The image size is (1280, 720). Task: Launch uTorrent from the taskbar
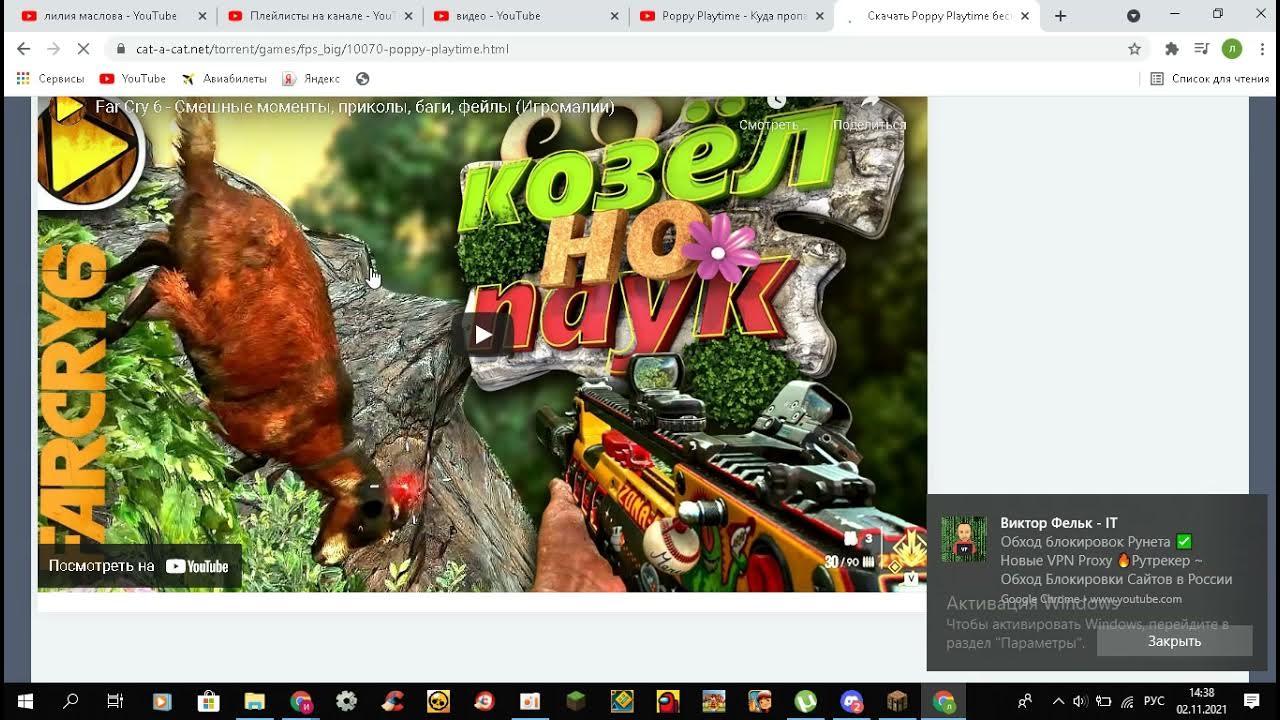point(805,701)
